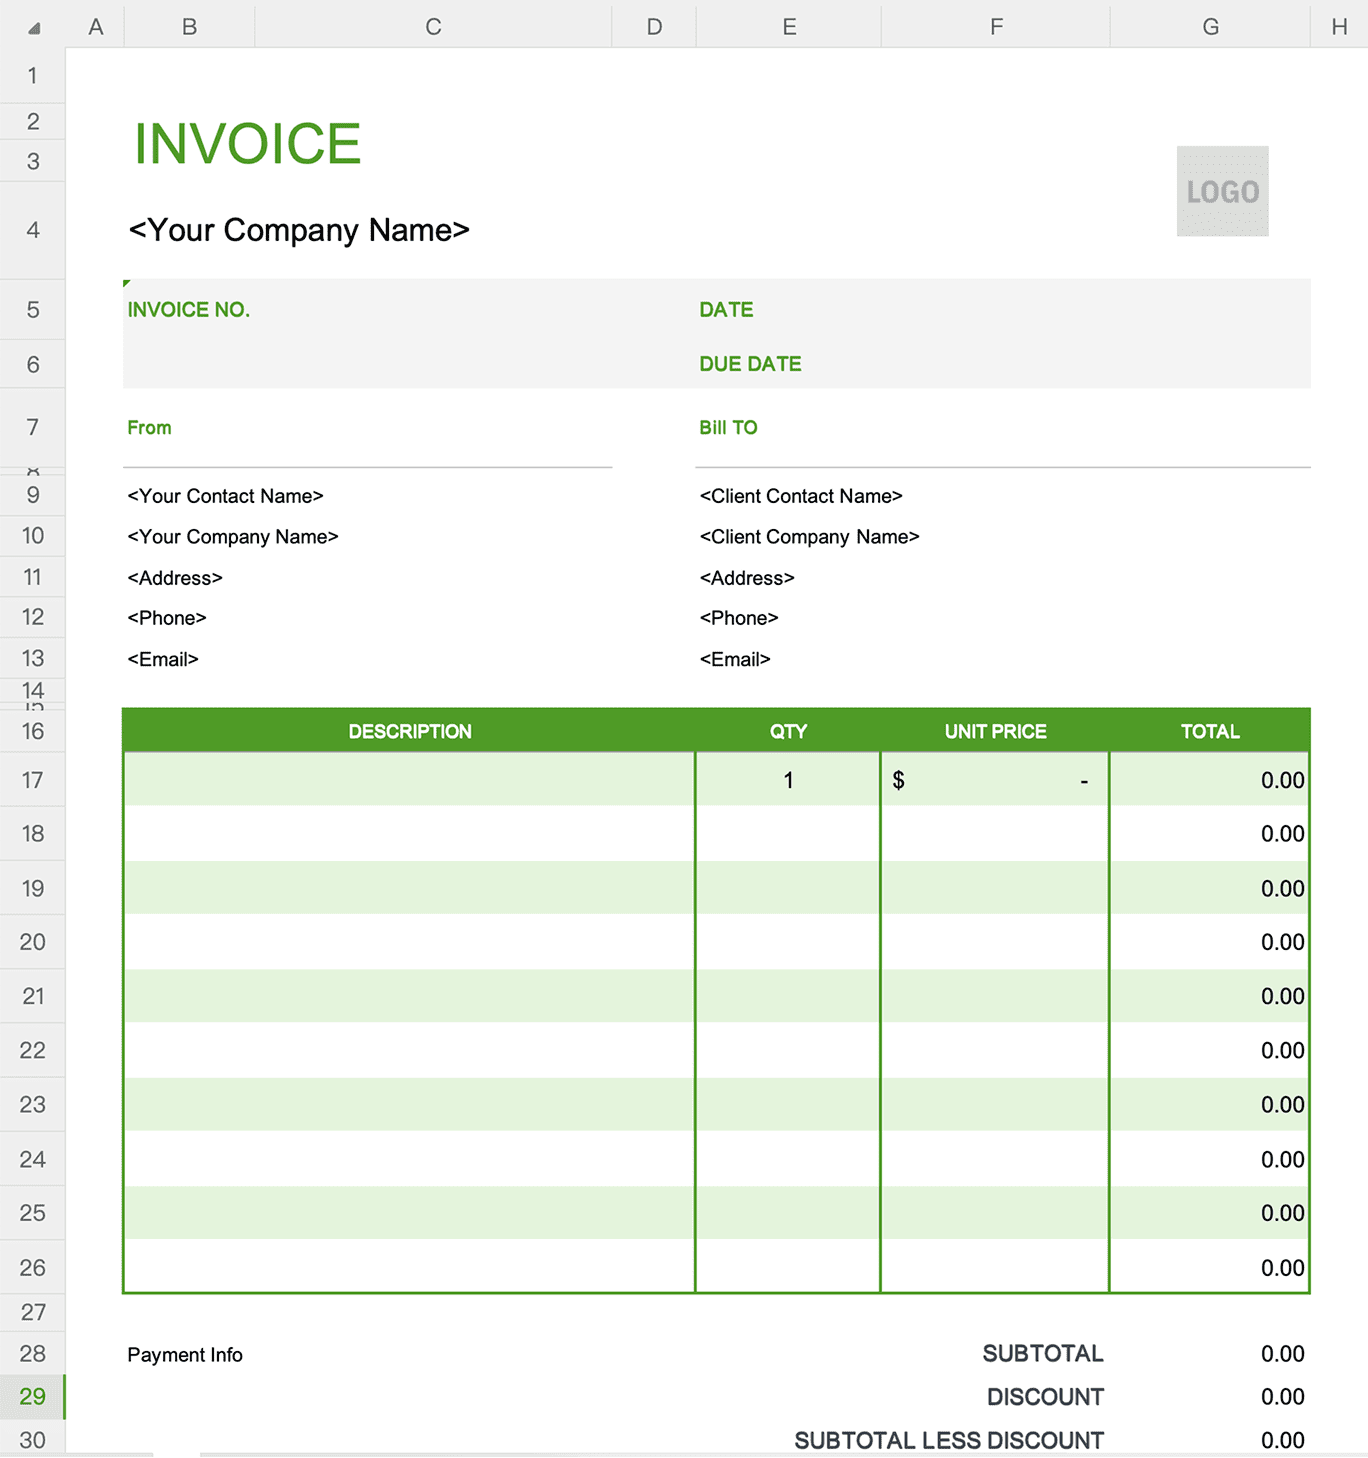Select column G header
The image size is (1368, 1458).
point(1210,26)
